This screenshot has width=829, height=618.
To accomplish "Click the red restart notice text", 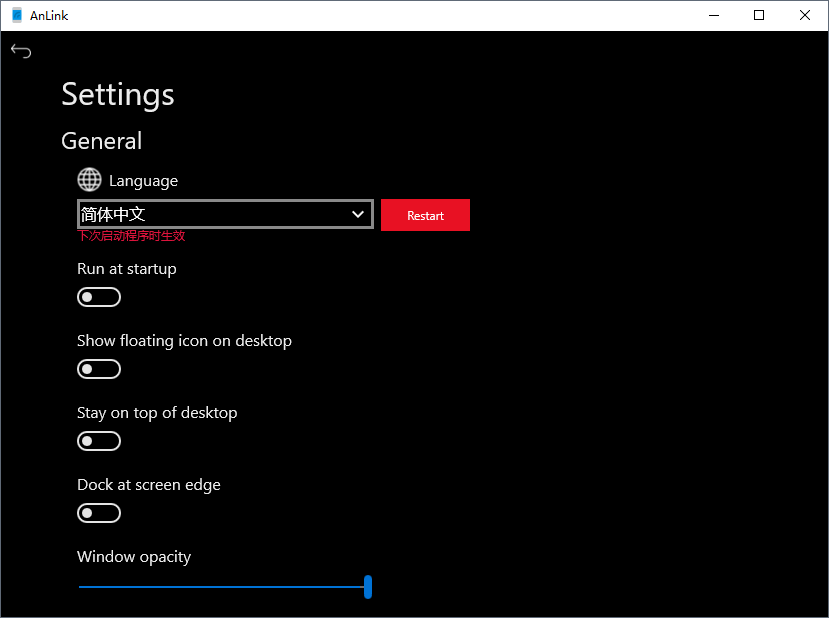I will [x=131, y=236].
